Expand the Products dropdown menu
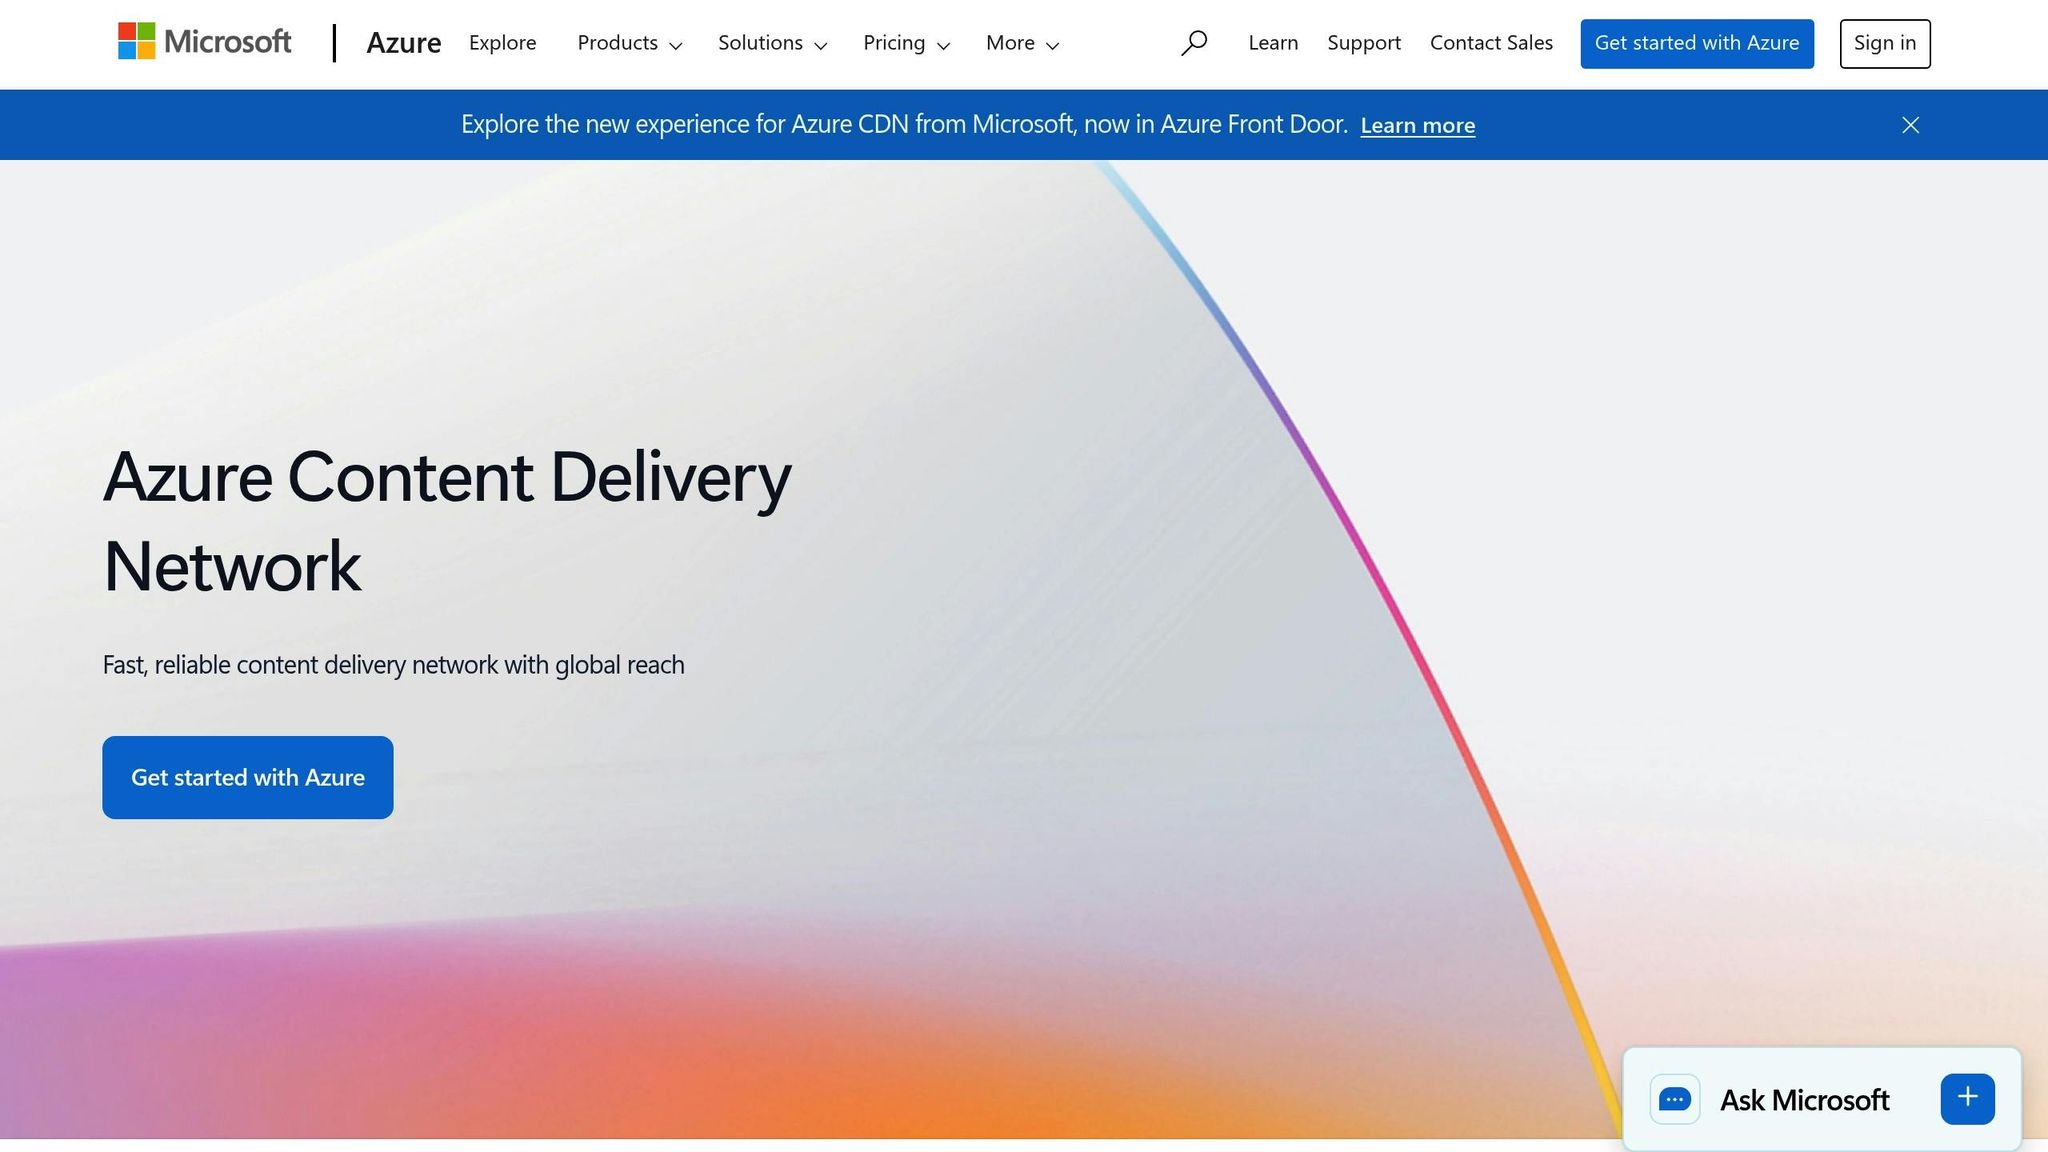 point(629,43)
